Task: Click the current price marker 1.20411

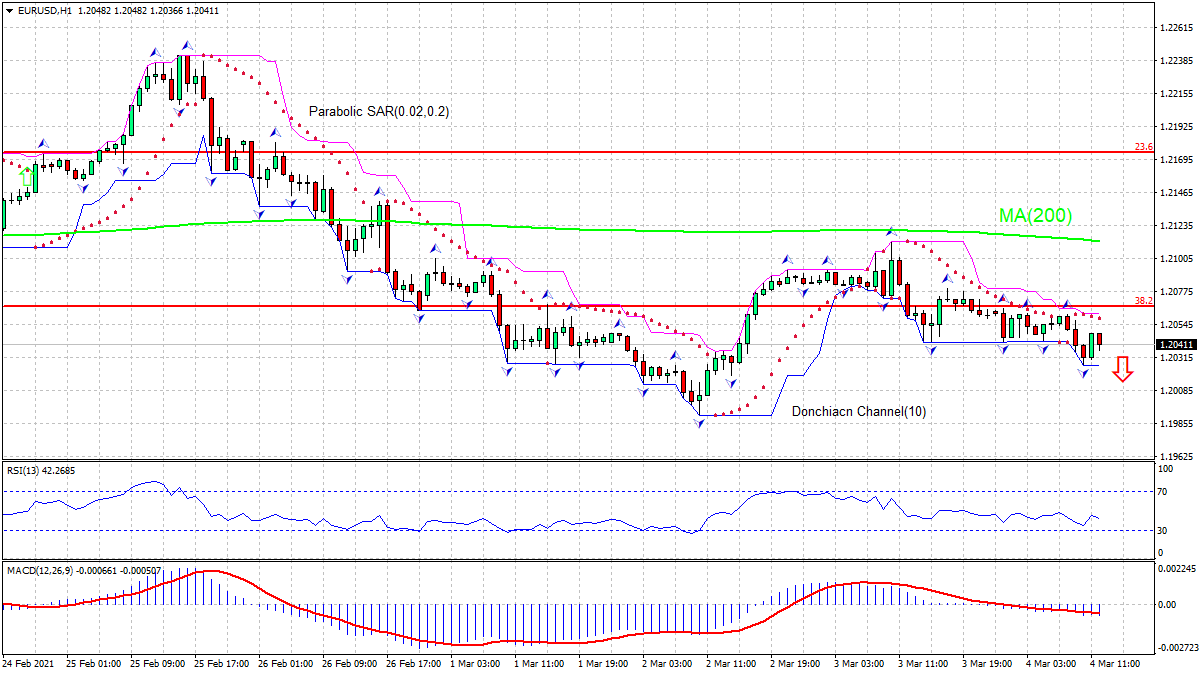Action: [x=1175, y=344]
